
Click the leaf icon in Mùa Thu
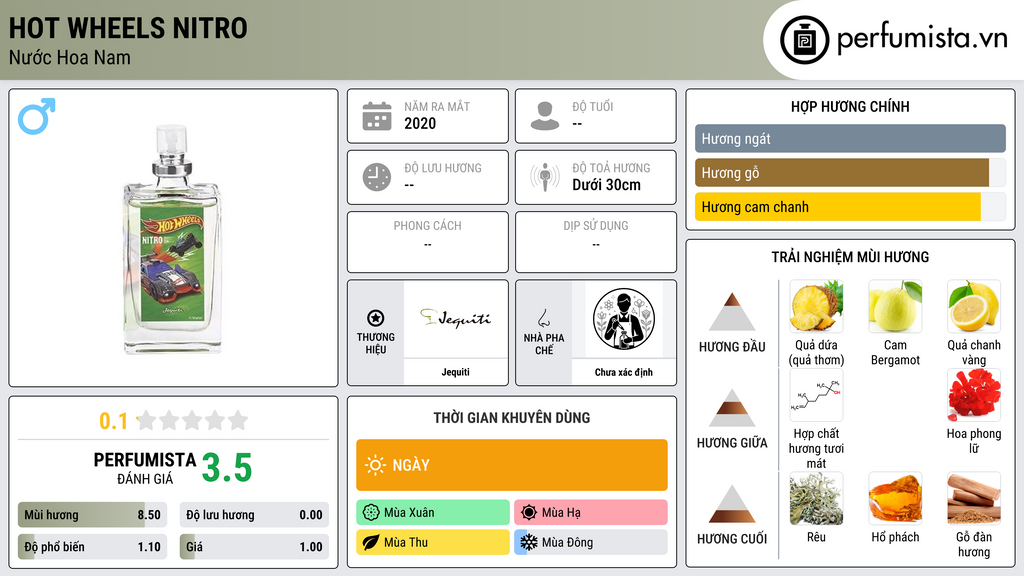pos(371,542)
